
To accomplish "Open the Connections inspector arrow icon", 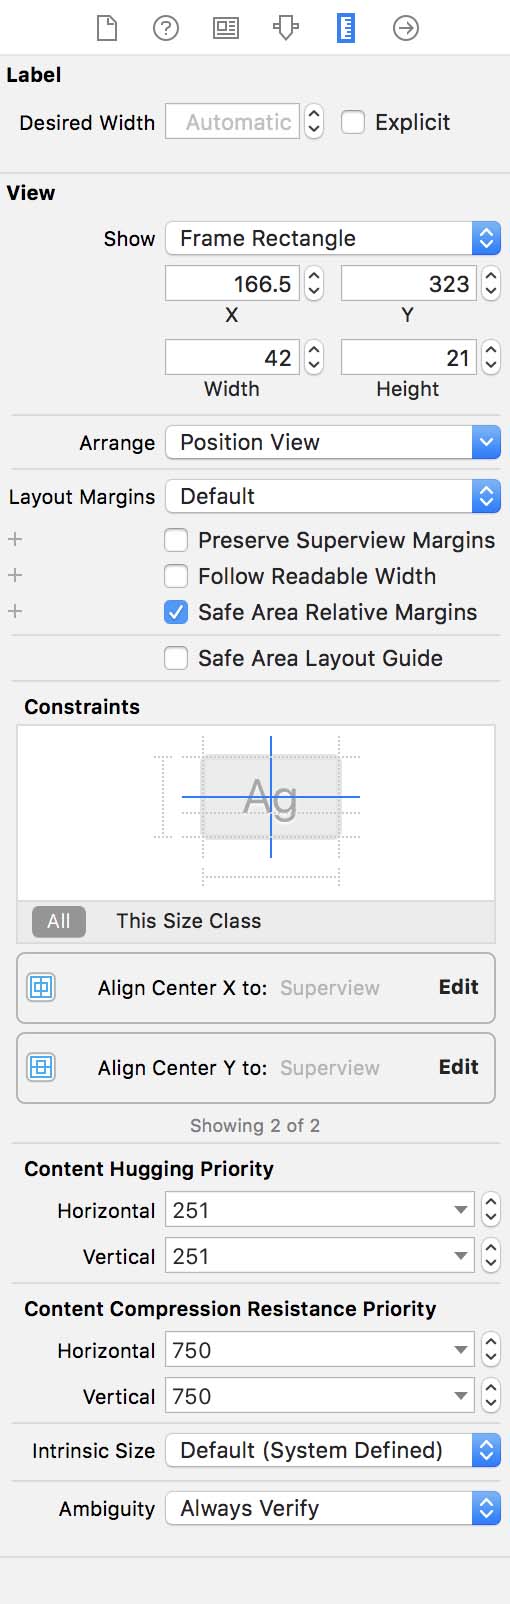I will [x=406, y=28].
